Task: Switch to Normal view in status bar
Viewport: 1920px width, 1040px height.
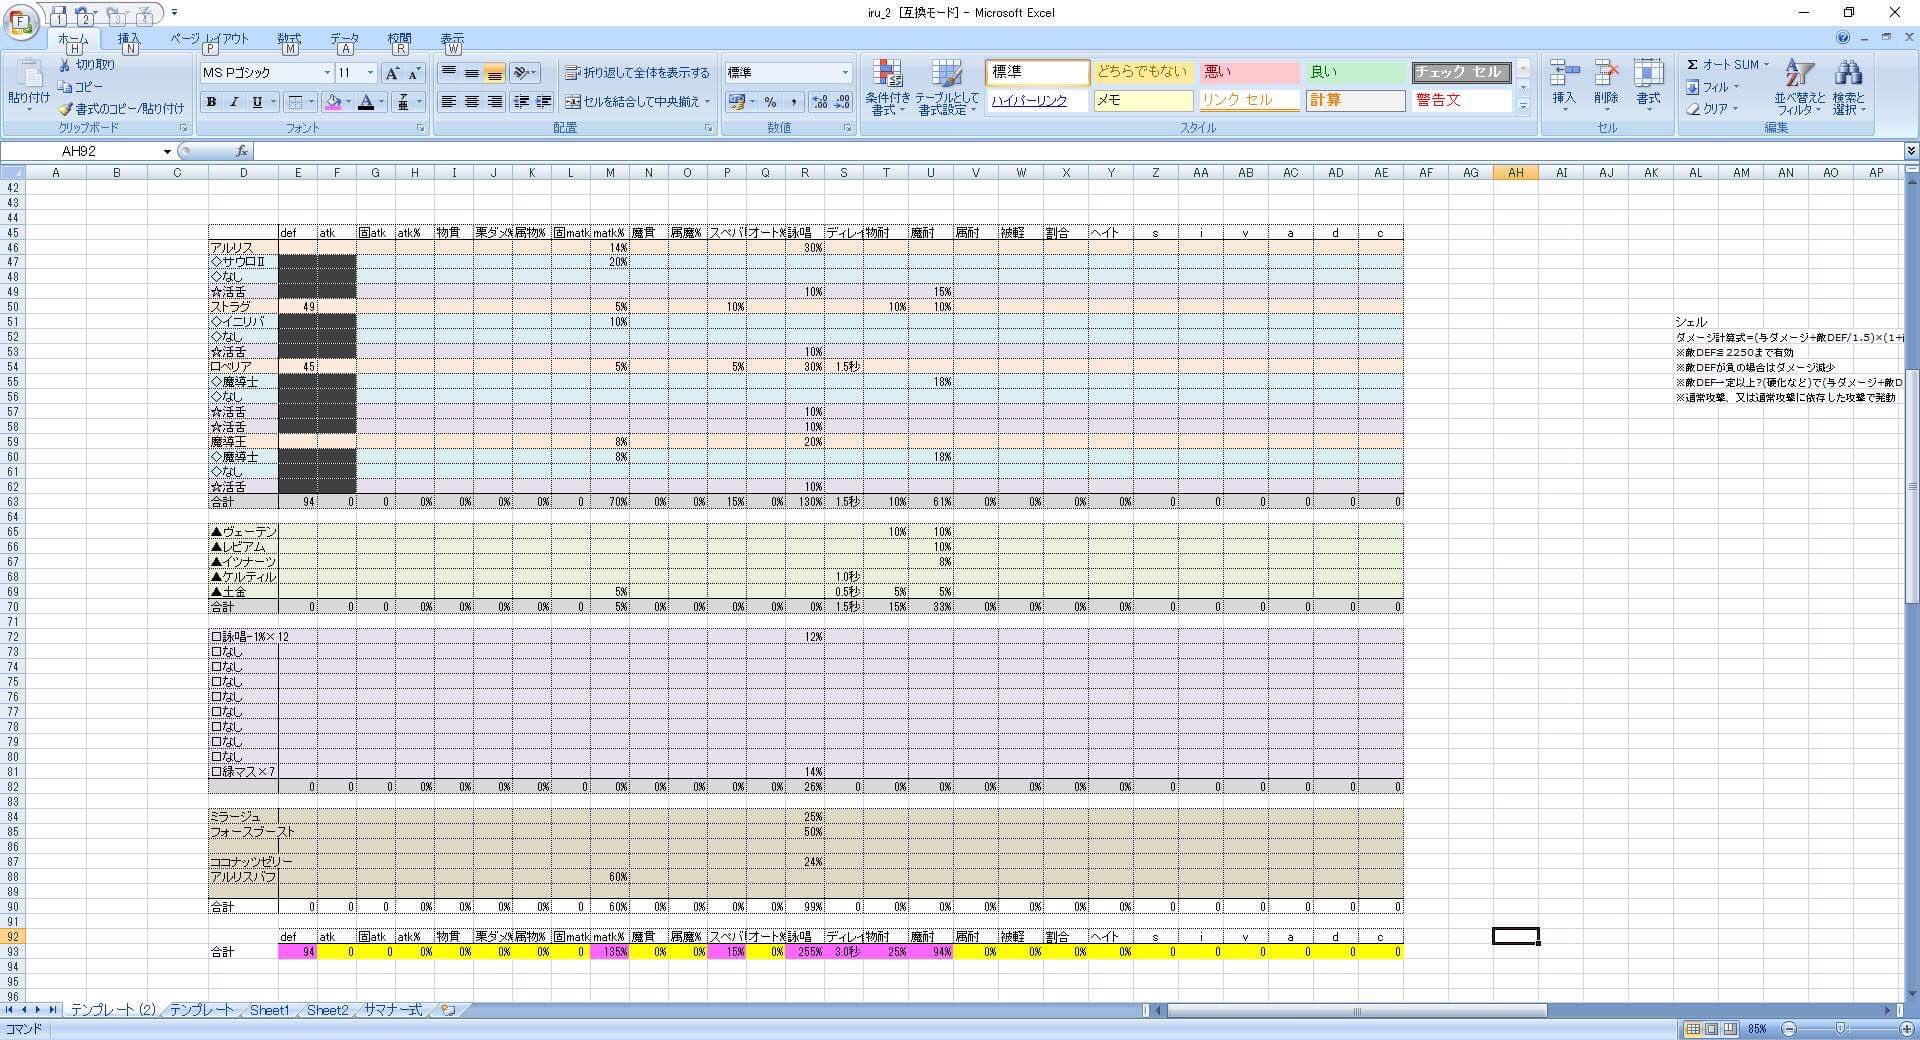Action: pos(1693,1029)
